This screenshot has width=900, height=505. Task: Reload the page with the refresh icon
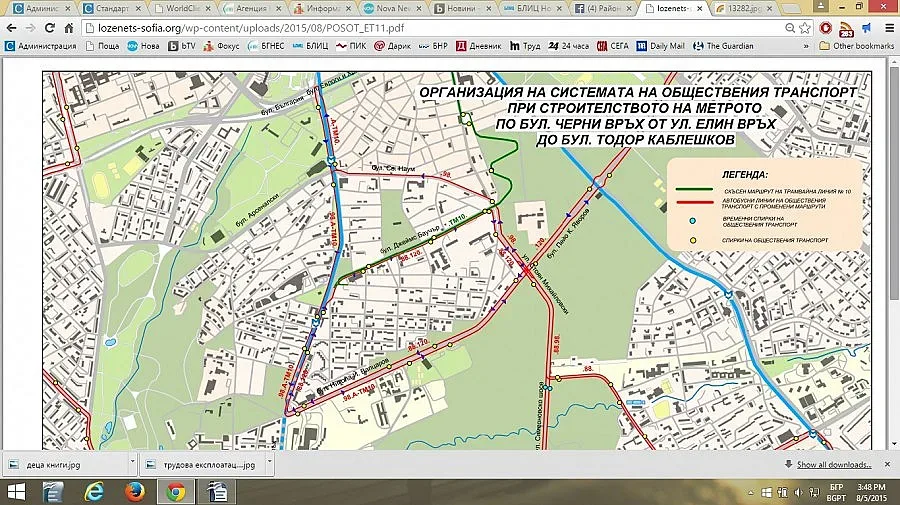[x=67, y=28]
